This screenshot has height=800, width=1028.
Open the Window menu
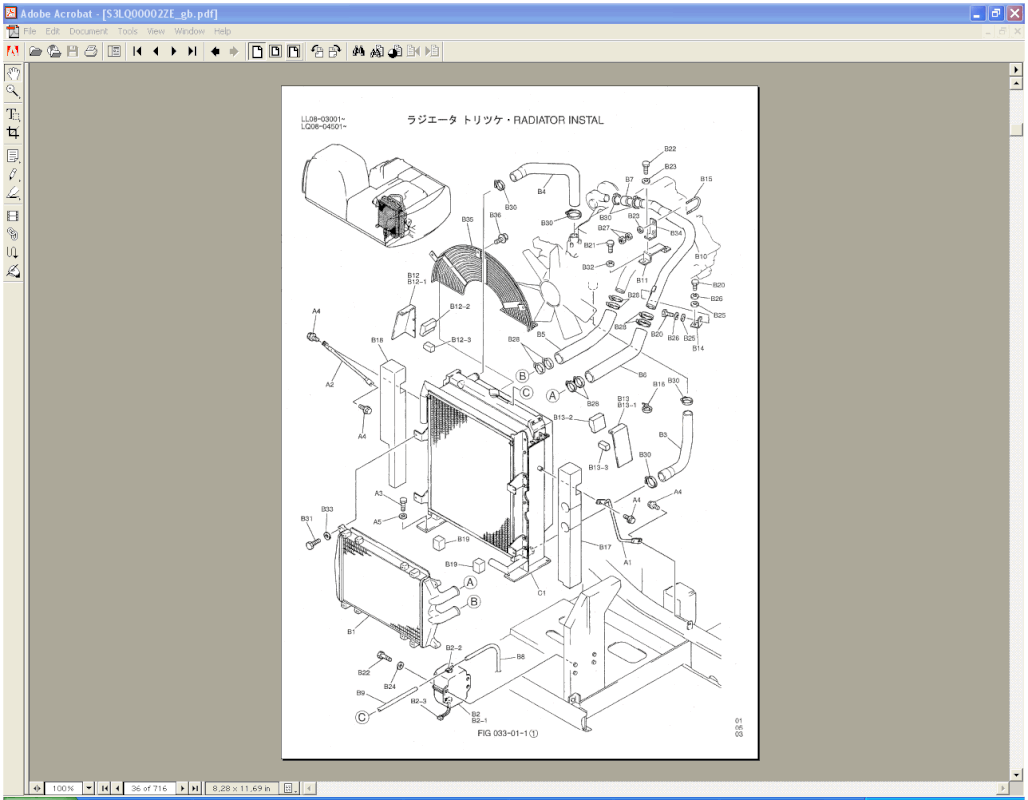point(189,31)
